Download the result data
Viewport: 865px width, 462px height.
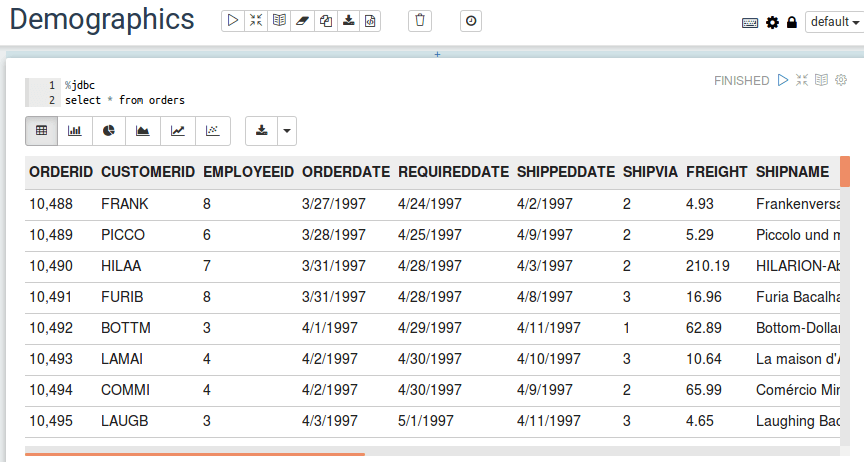tap(261, 130)
